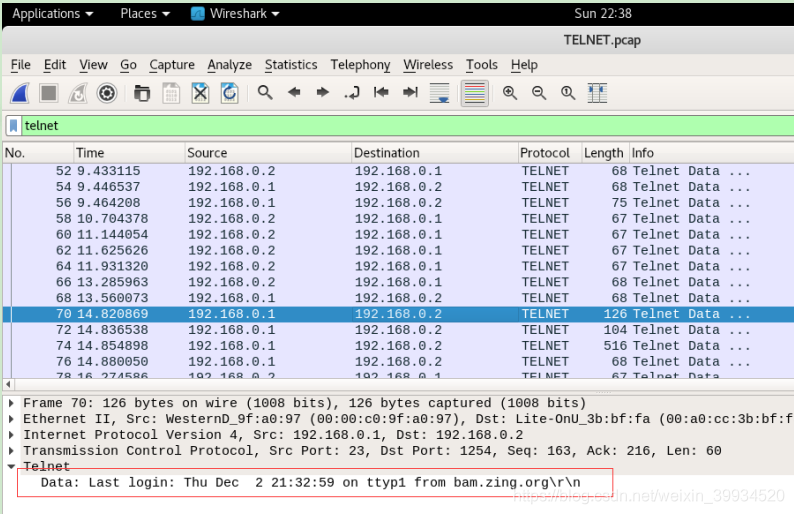Click the telnet display filter field
Image resolution: width=794 pixels, height=514 pixels.
click(408, 126)
